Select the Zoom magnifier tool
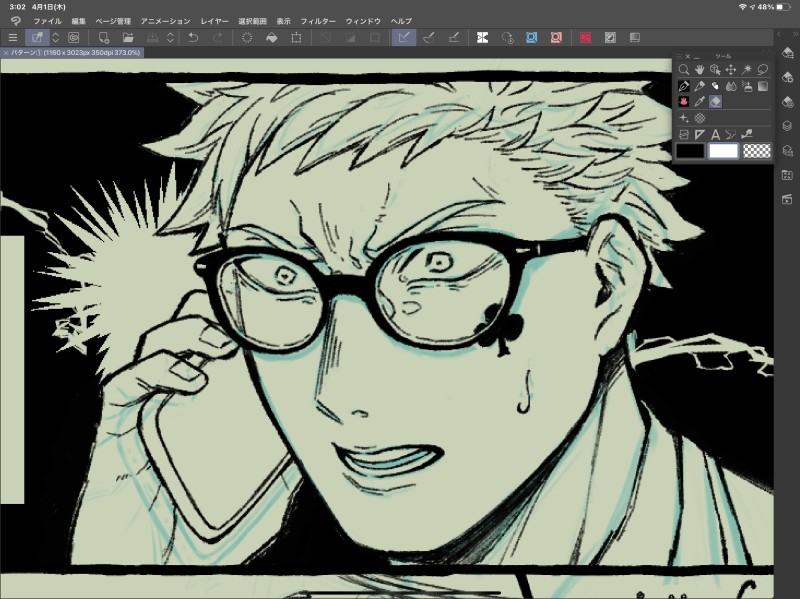 pos(684,70)
